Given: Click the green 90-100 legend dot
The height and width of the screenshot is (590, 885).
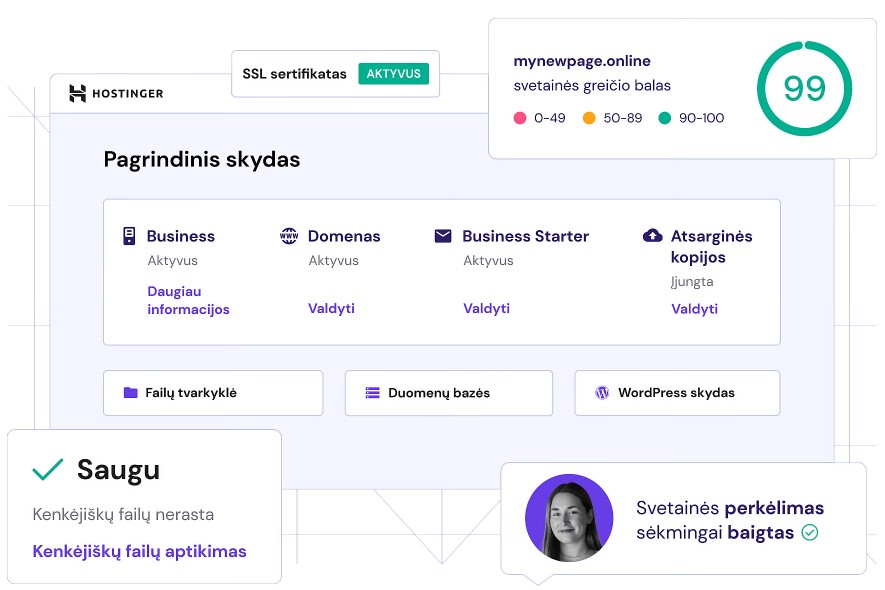Looking at the screenshot, I should (665, 118).
